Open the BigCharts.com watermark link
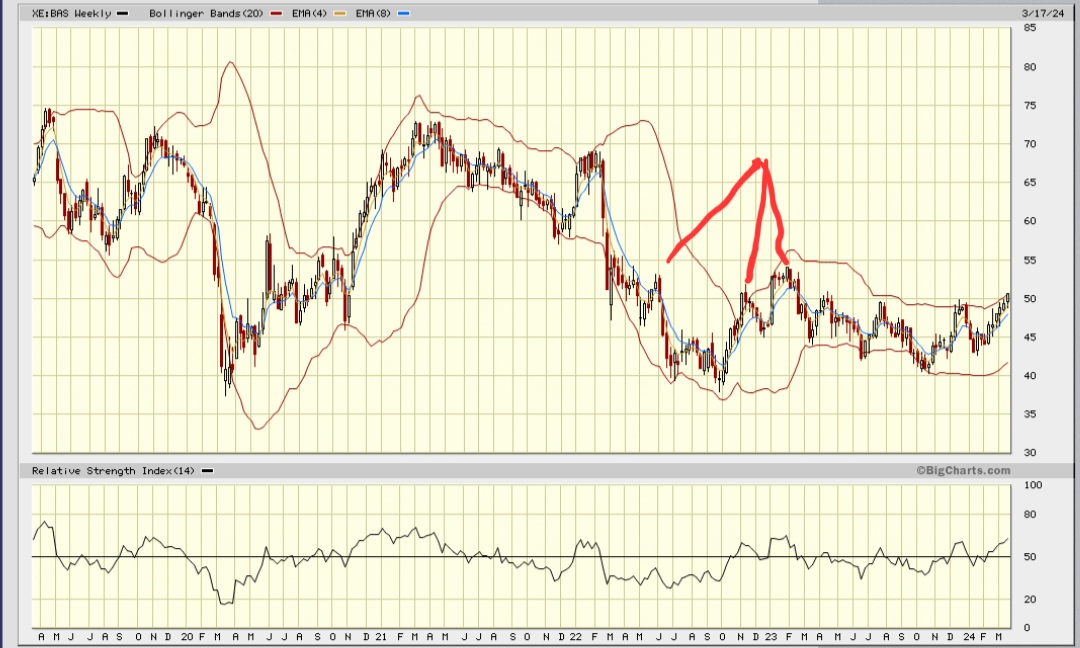The height and width of the screenshot is (648, 1080). point(964,470)
